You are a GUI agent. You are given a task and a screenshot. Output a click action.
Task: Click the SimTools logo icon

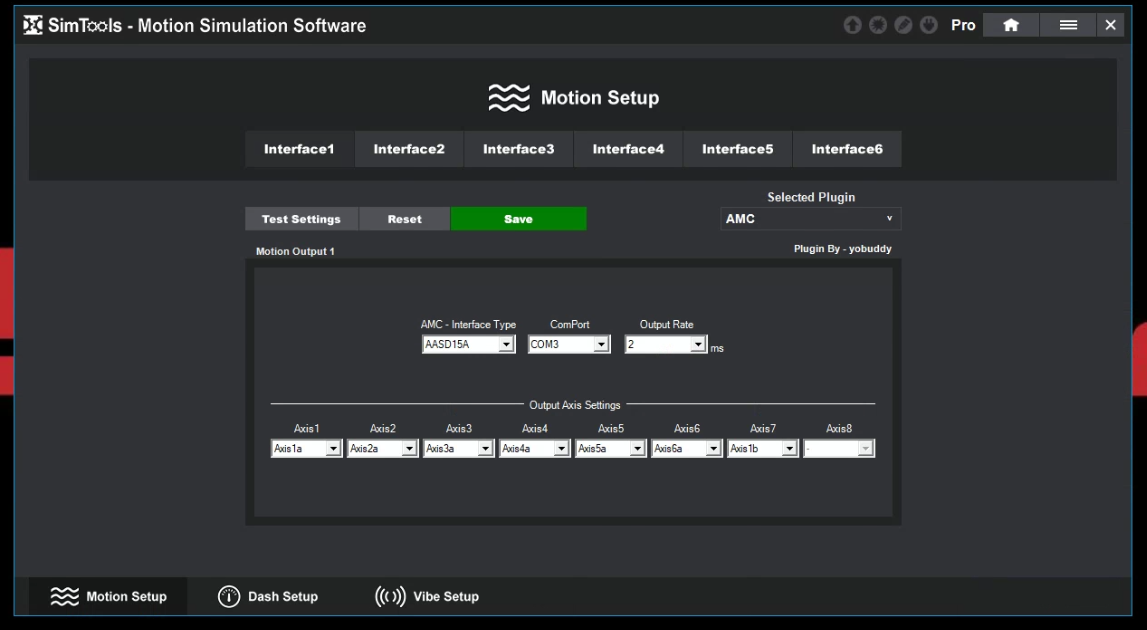tap(33, 25)
